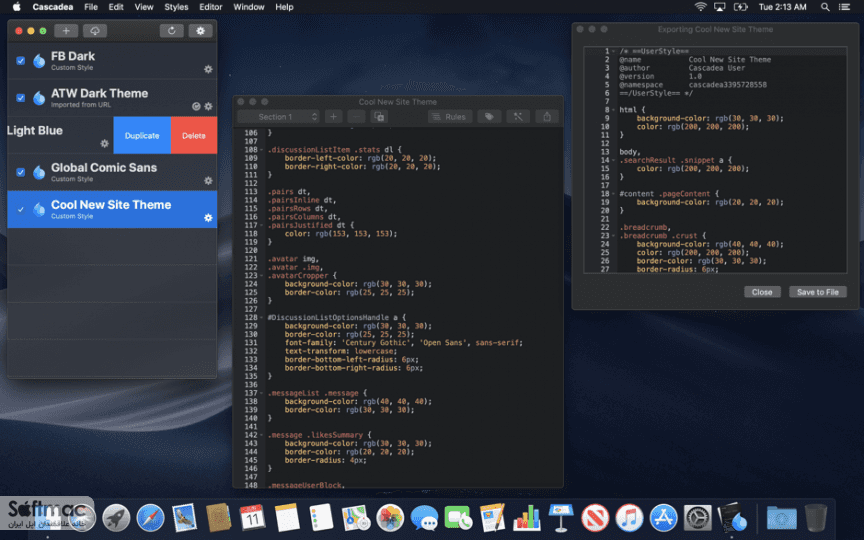Collapse the rule at editor line 128

pyautogui.click(x=262, y=317)
